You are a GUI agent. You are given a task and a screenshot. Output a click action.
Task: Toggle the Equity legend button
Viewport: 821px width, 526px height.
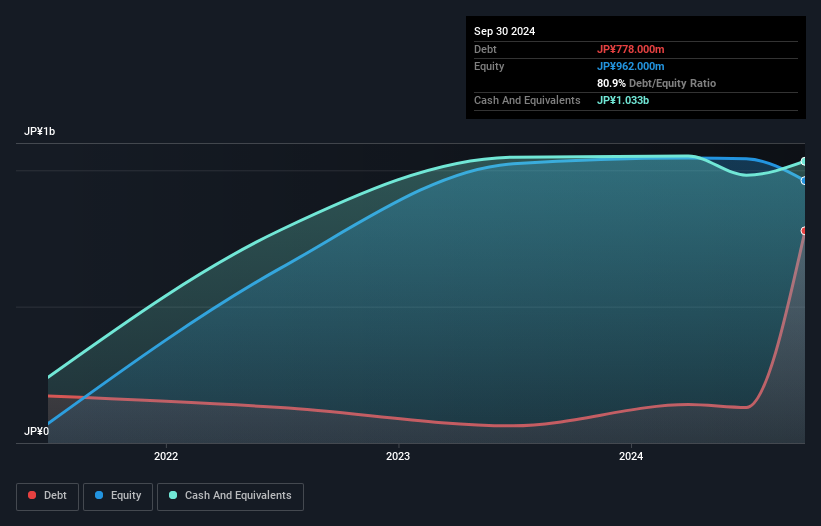118,496
